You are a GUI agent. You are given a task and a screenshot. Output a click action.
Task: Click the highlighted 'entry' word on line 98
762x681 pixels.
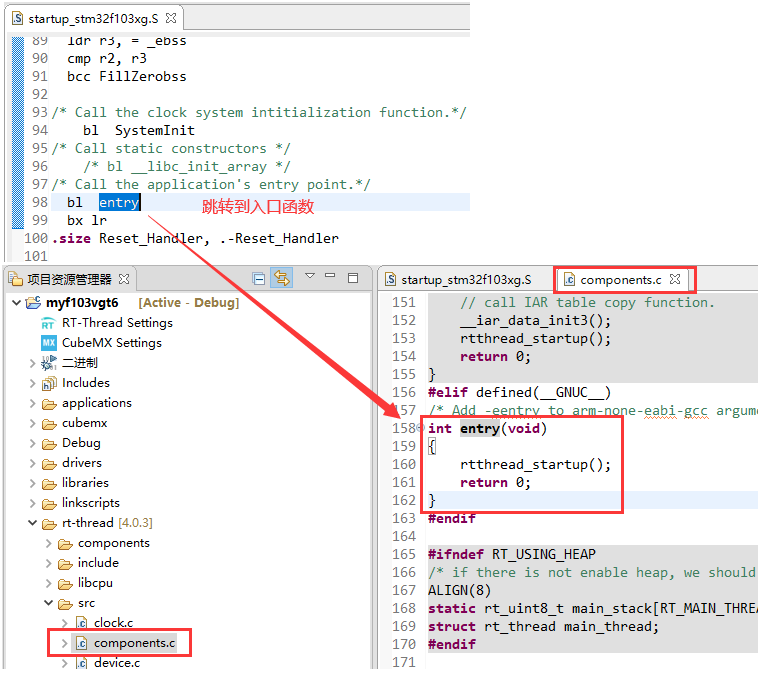pyautogui.click(x=119, y=202)
